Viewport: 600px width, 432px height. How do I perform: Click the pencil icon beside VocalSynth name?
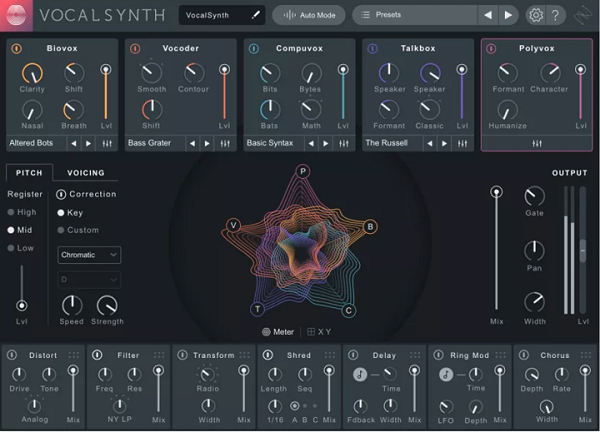[255, 15]
